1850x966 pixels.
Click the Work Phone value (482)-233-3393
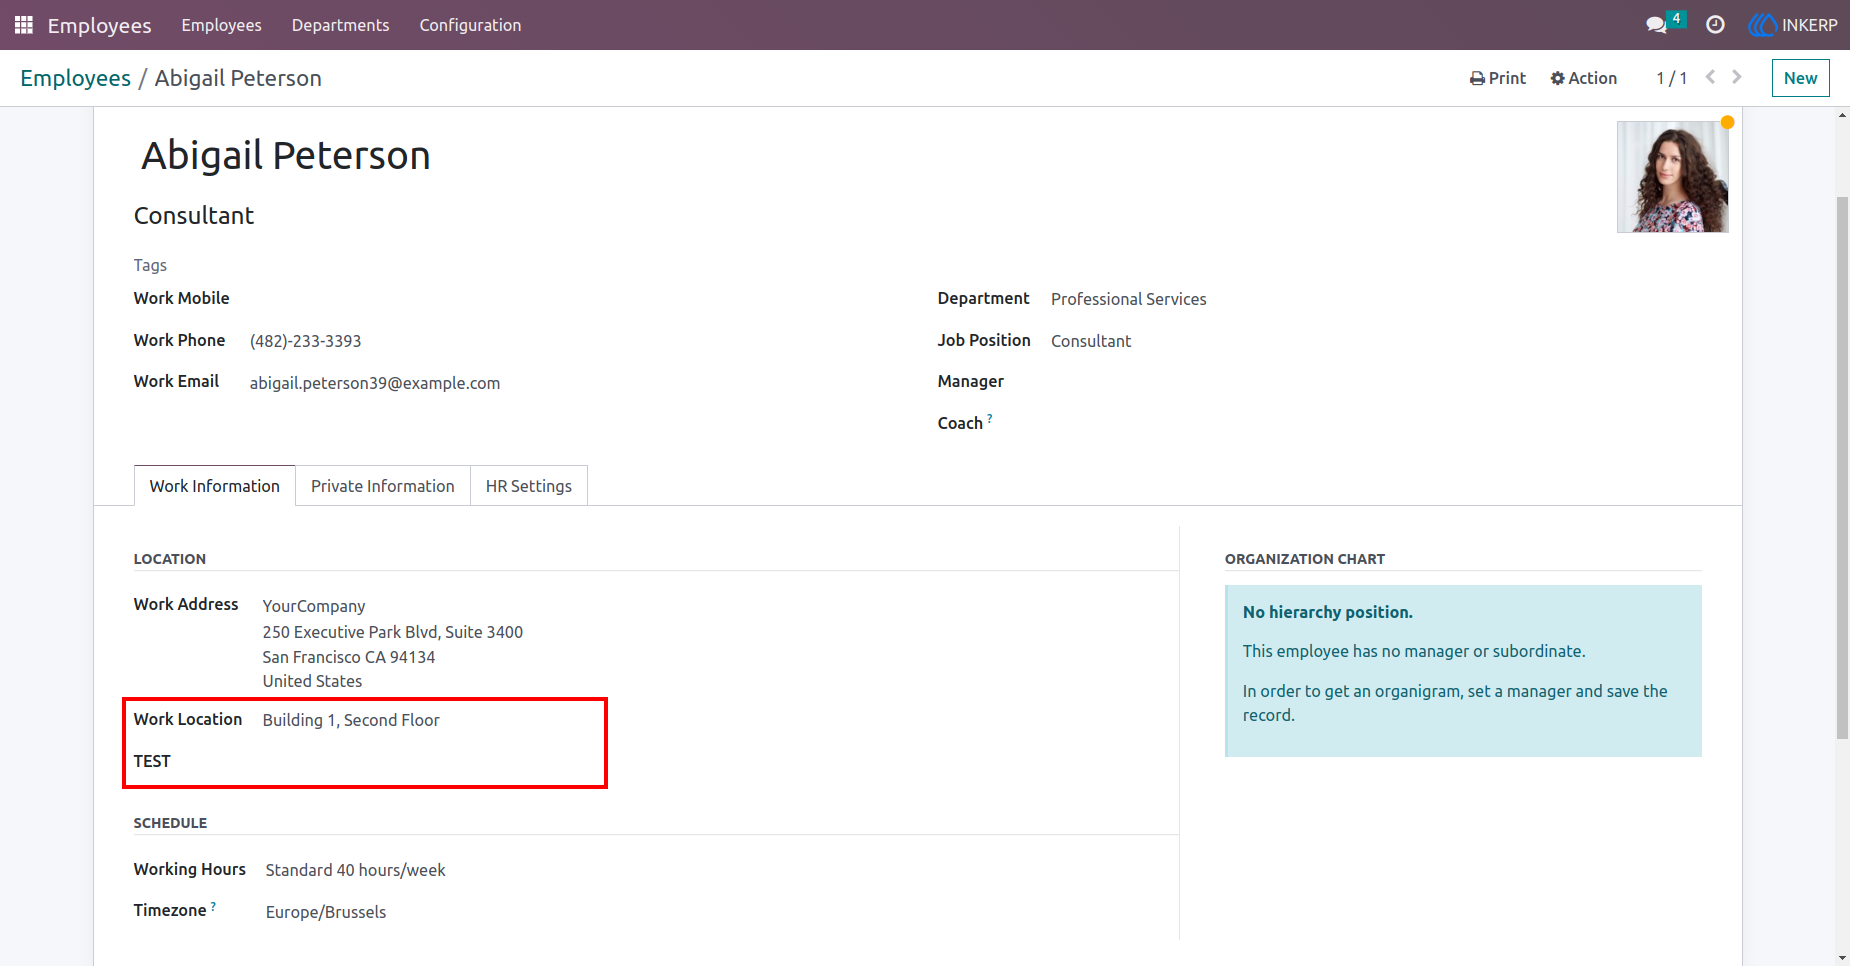(305, 341)
